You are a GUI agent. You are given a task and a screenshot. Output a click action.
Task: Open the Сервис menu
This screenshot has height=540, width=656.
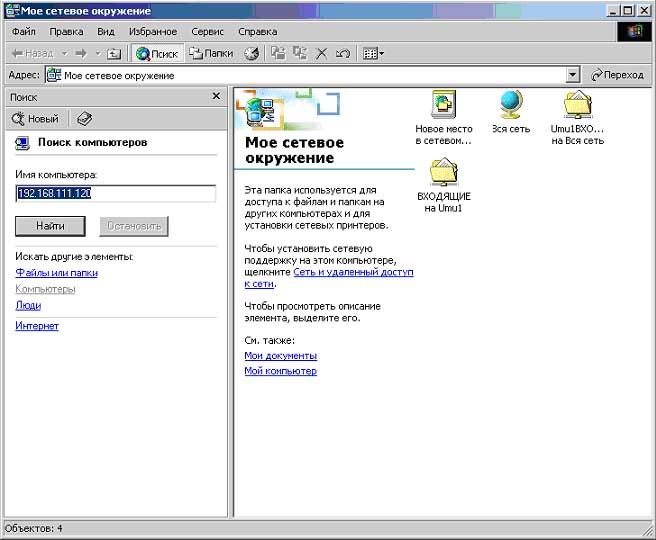pos(208,32)
